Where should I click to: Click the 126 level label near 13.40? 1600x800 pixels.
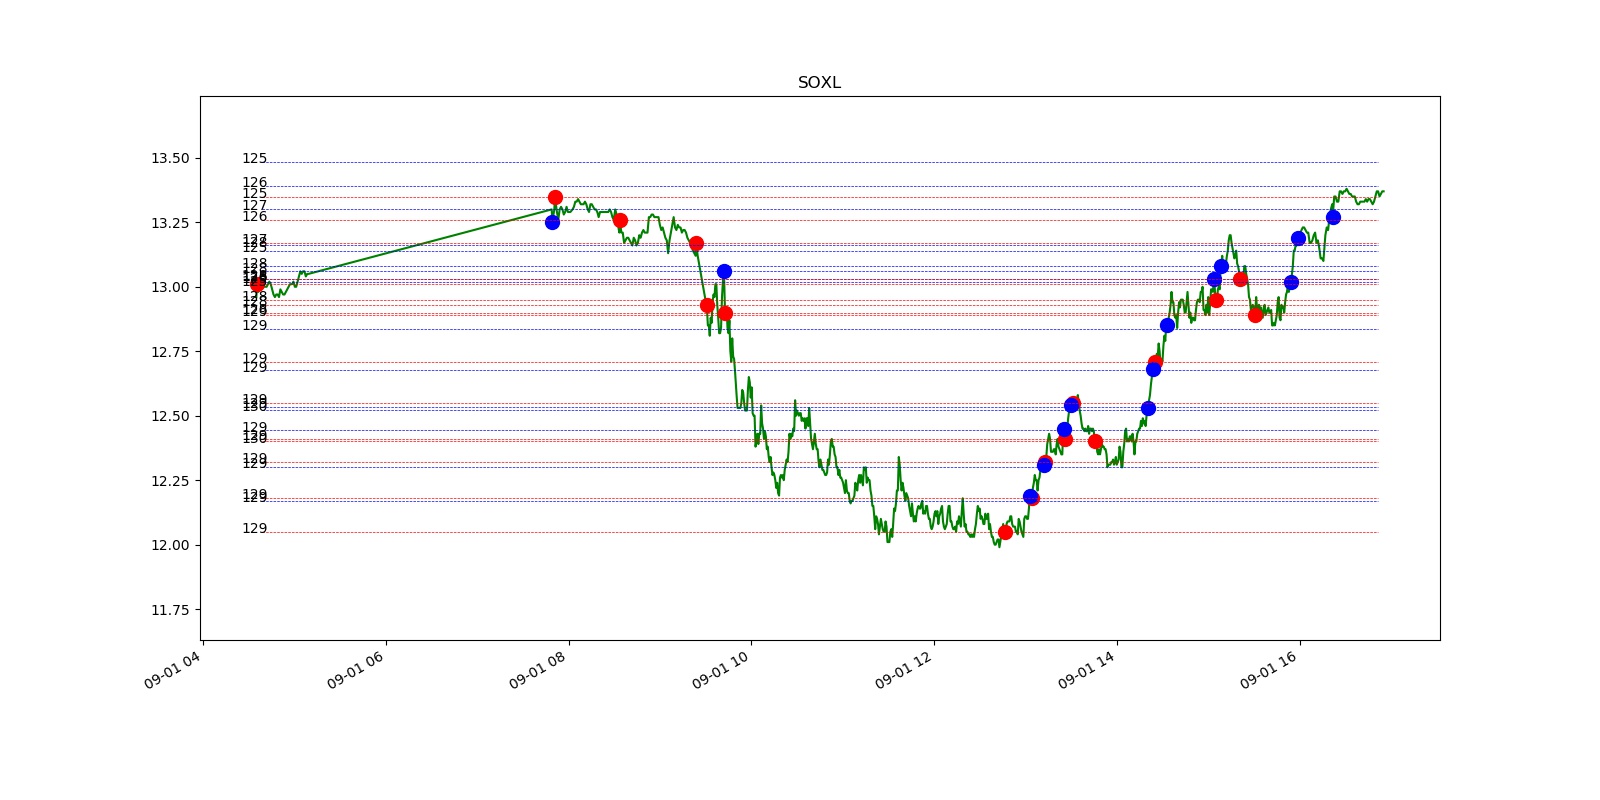(x=255, y=183)
